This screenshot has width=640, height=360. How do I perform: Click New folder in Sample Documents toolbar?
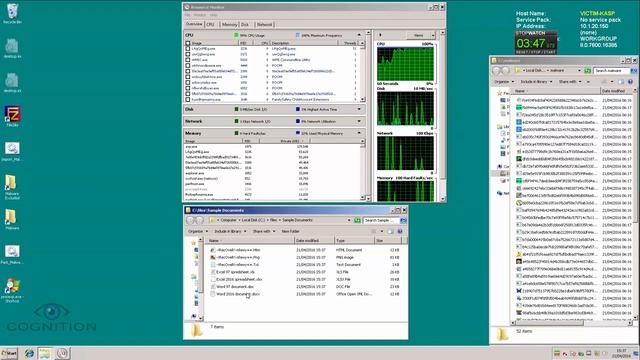290,231
